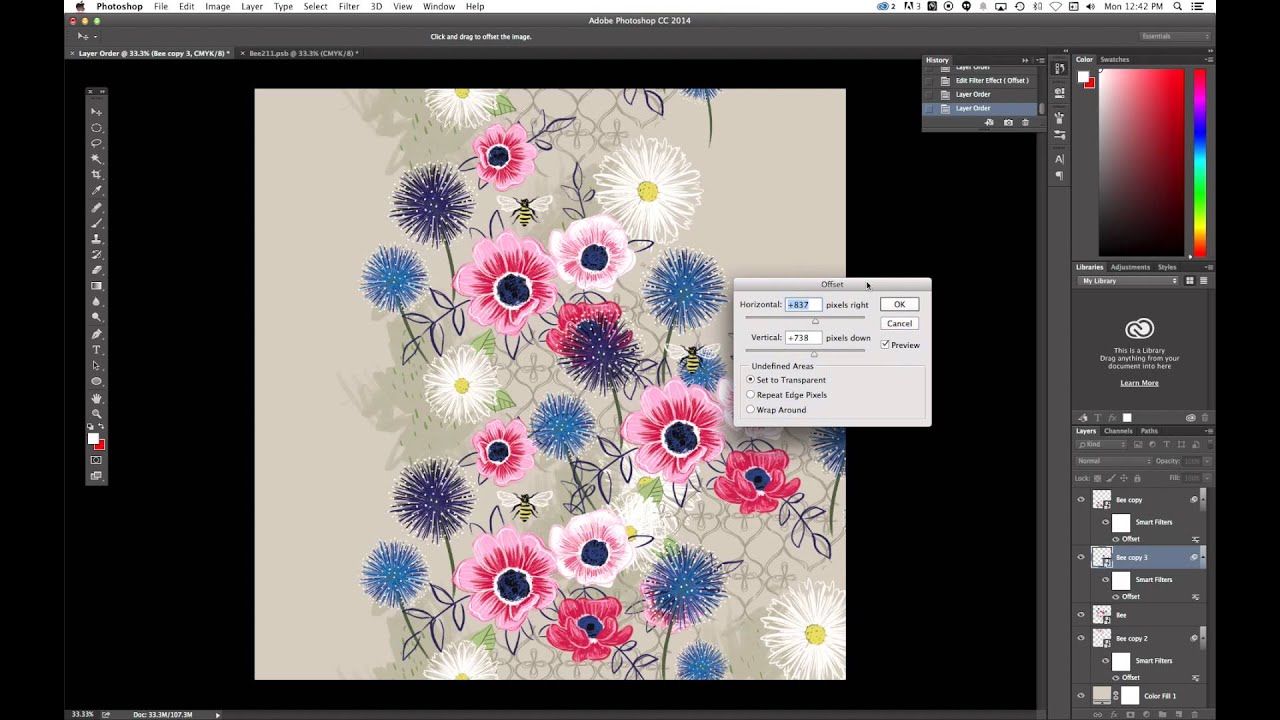Select the Pen tool
Image resolution: width=1280 pixels, height=720 pixels.
(x=97, y=334)
